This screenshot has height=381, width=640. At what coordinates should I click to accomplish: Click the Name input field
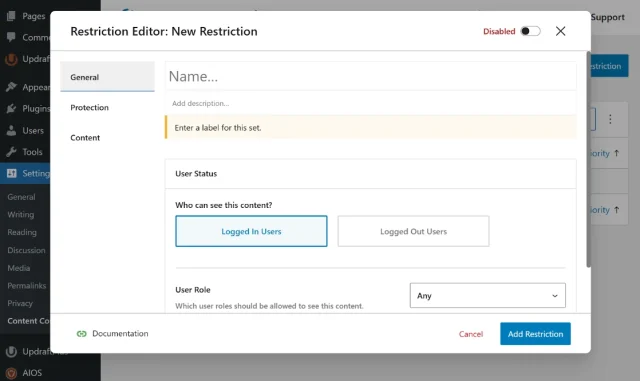click(x=371, y=76)
